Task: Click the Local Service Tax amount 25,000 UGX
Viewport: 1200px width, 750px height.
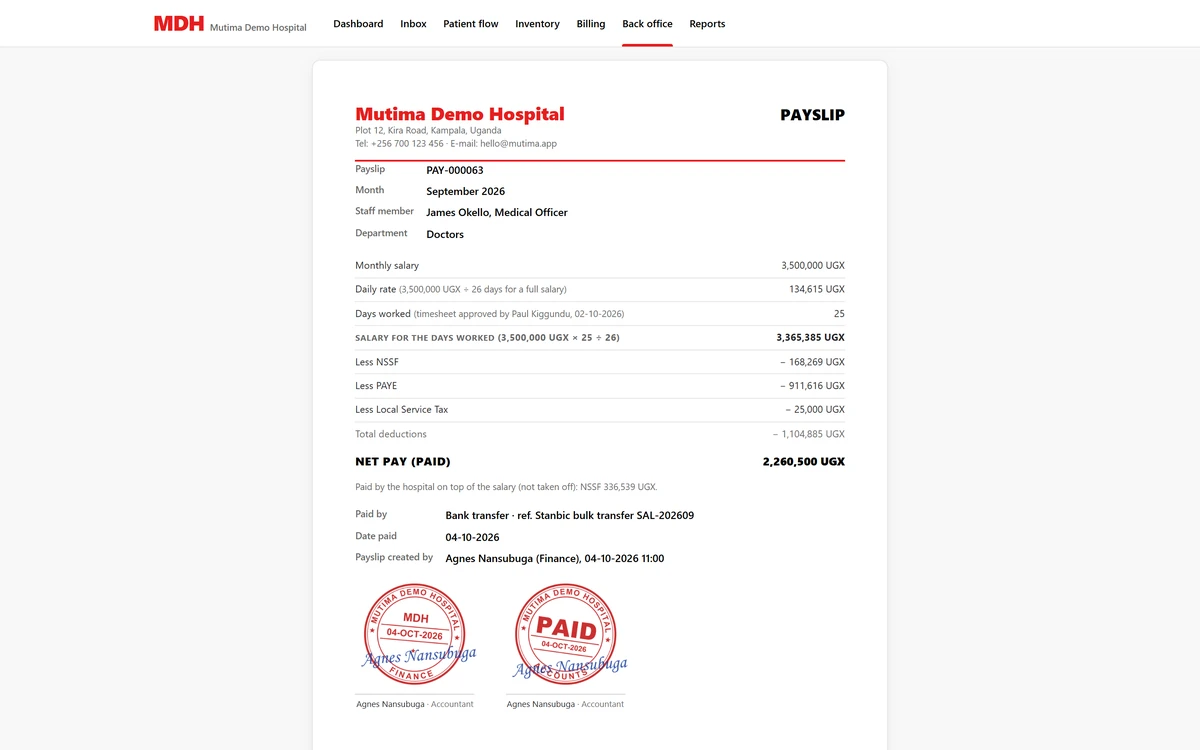Action: [815, 410]
